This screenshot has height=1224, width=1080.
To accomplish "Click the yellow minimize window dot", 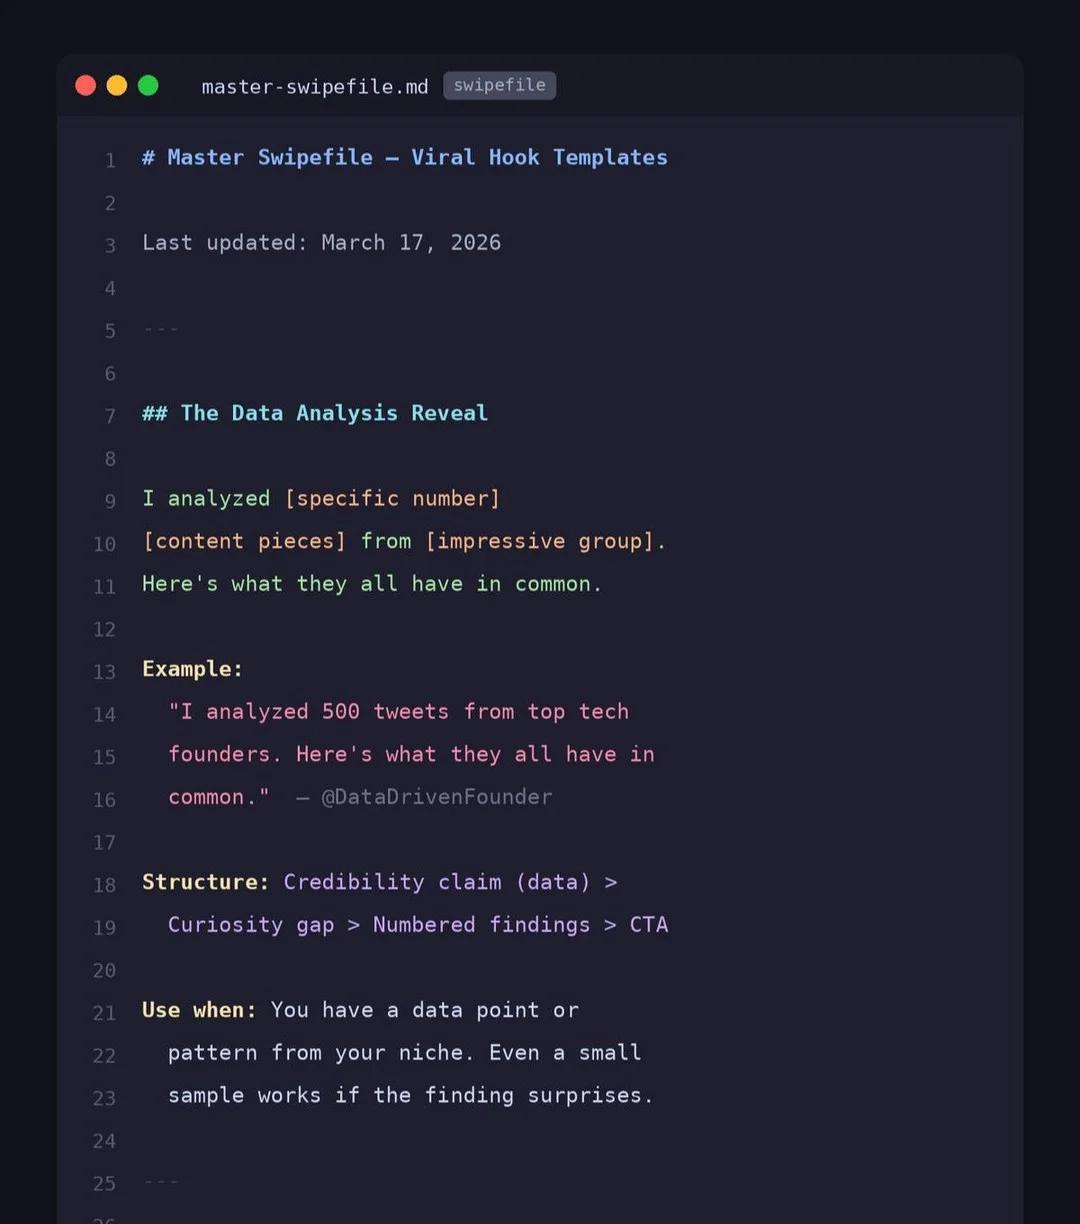I will (x=117, y=86).
